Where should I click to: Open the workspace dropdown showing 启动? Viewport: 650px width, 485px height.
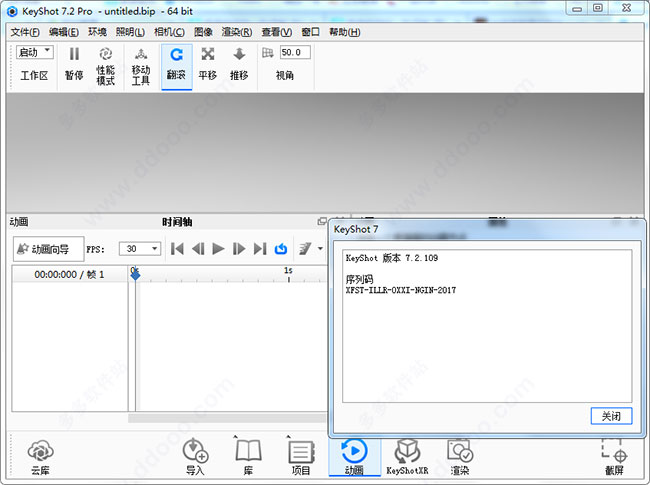(35, 52)
